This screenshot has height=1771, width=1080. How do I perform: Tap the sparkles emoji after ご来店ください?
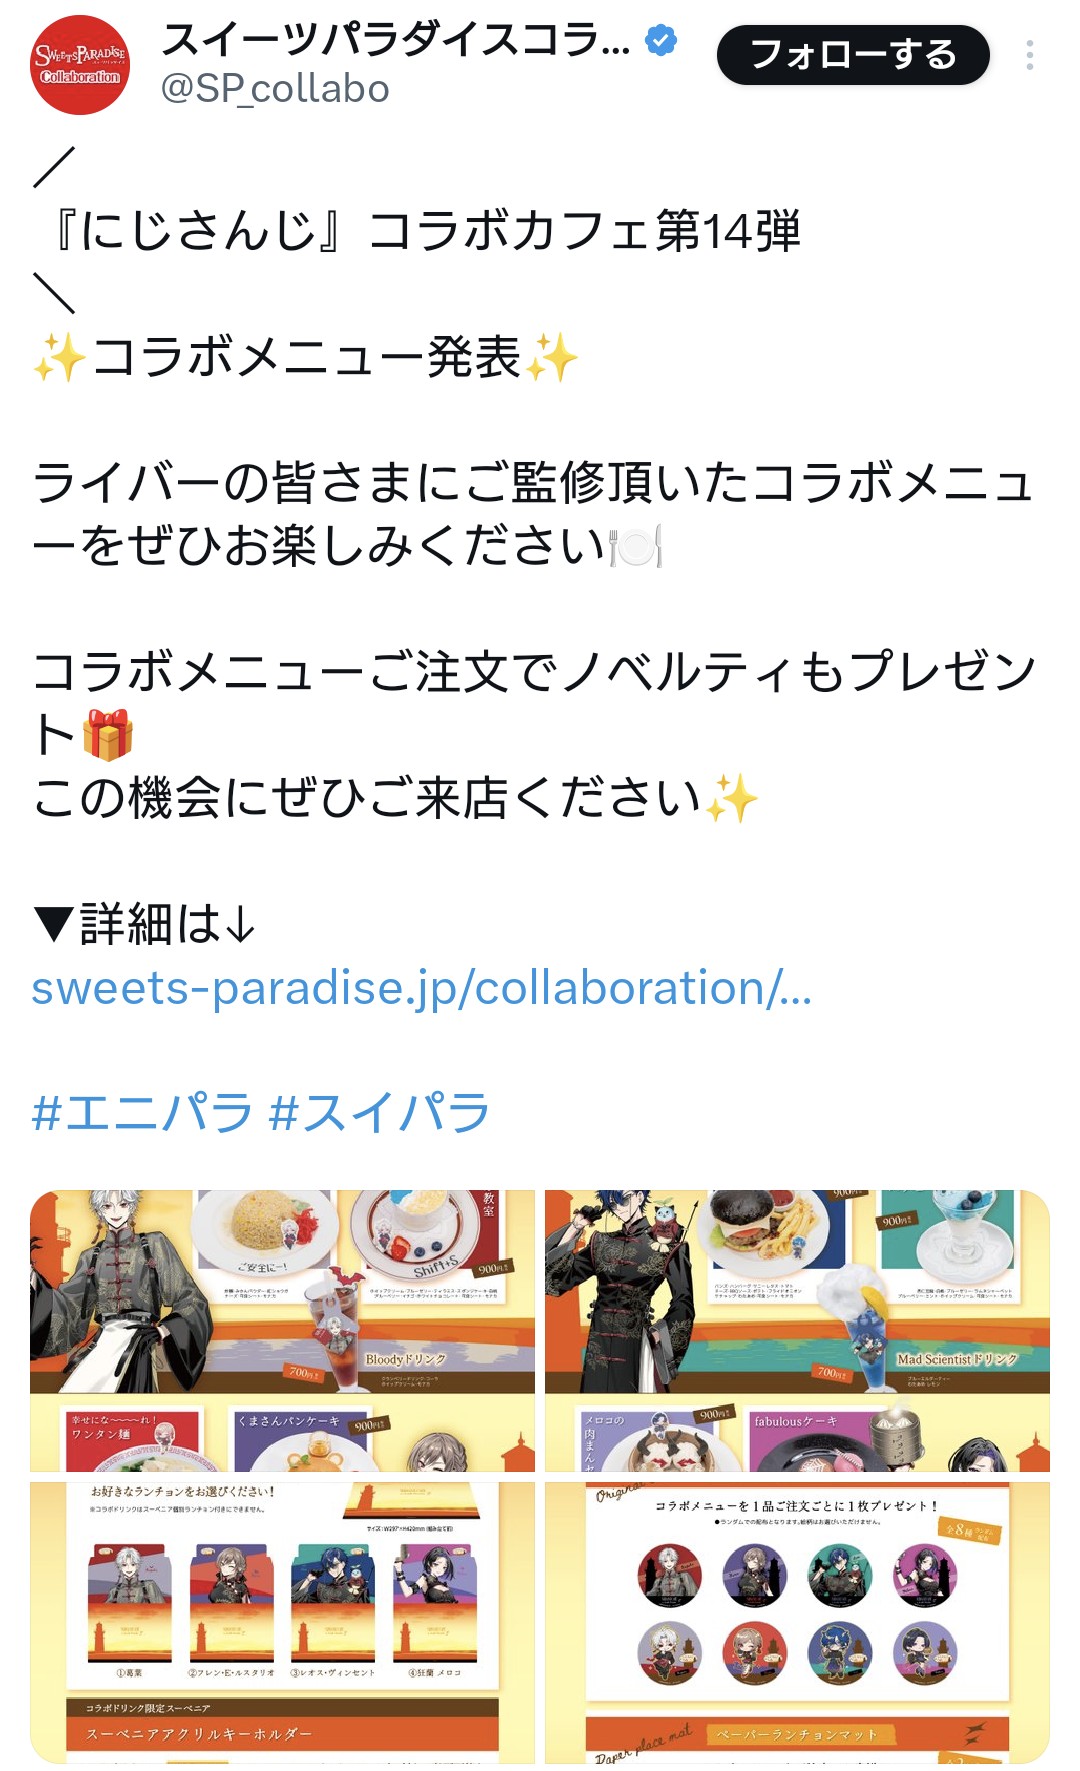tap(732, 798)
